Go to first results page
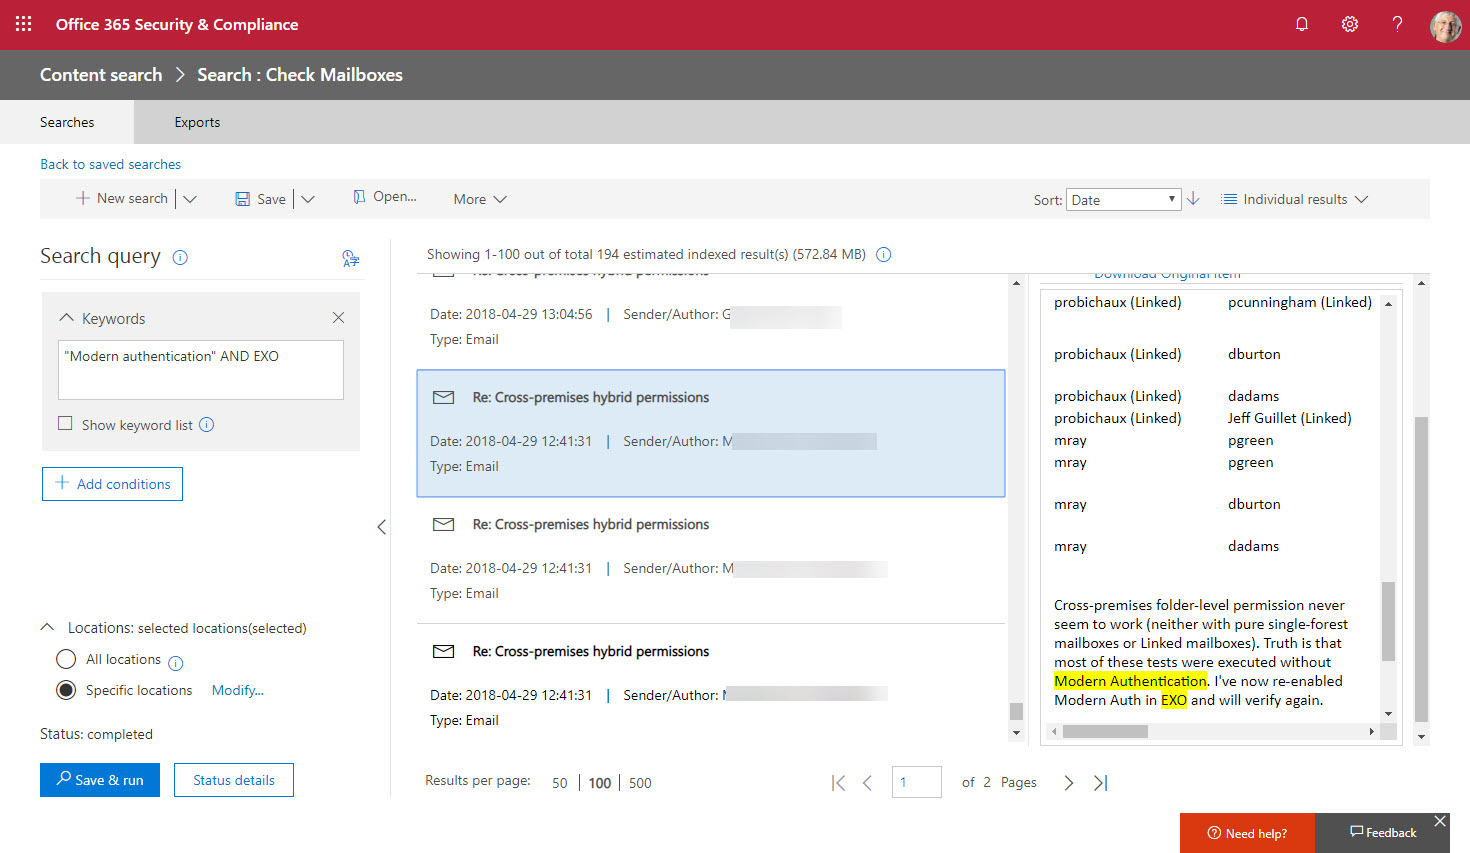Screen dimensions: 1470x853 838,783
